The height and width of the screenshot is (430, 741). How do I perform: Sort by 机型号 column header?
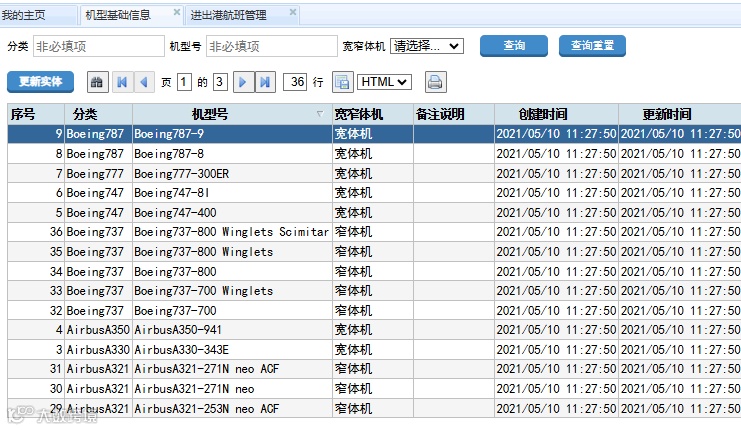[232, 114]
